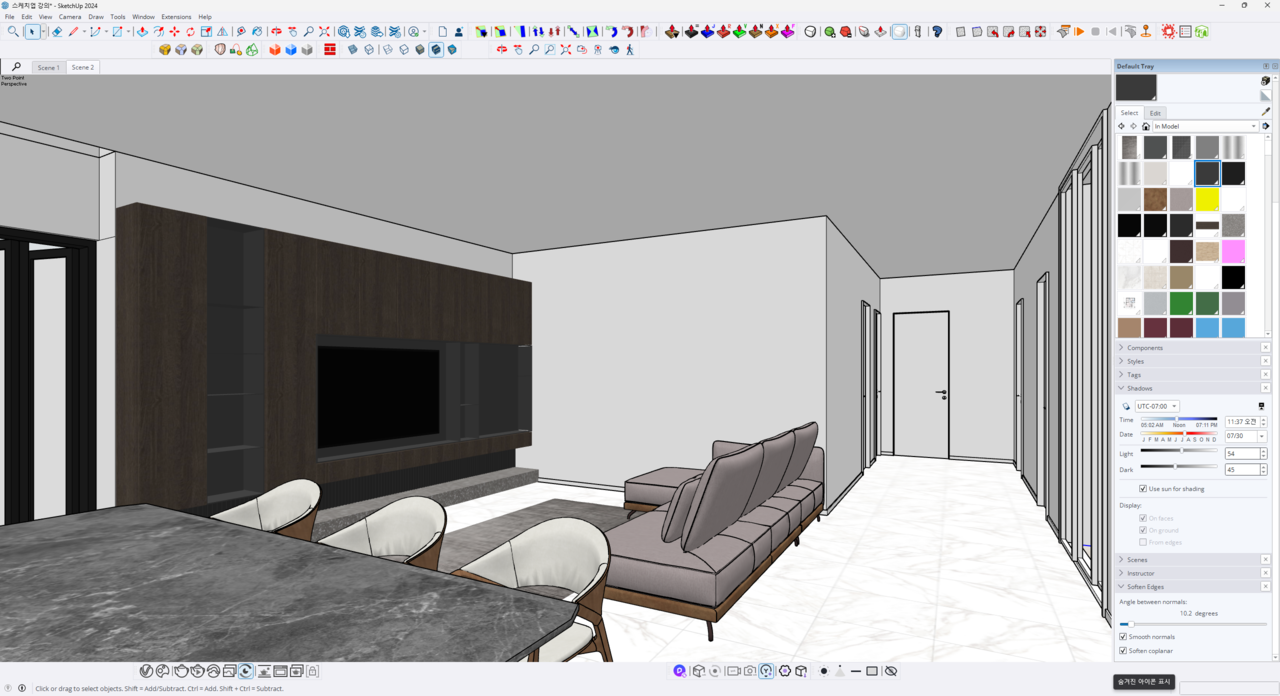Screen dimensions: 1280x696
Task: Enable From edges display checkbox
Action: click(1143, 542)
